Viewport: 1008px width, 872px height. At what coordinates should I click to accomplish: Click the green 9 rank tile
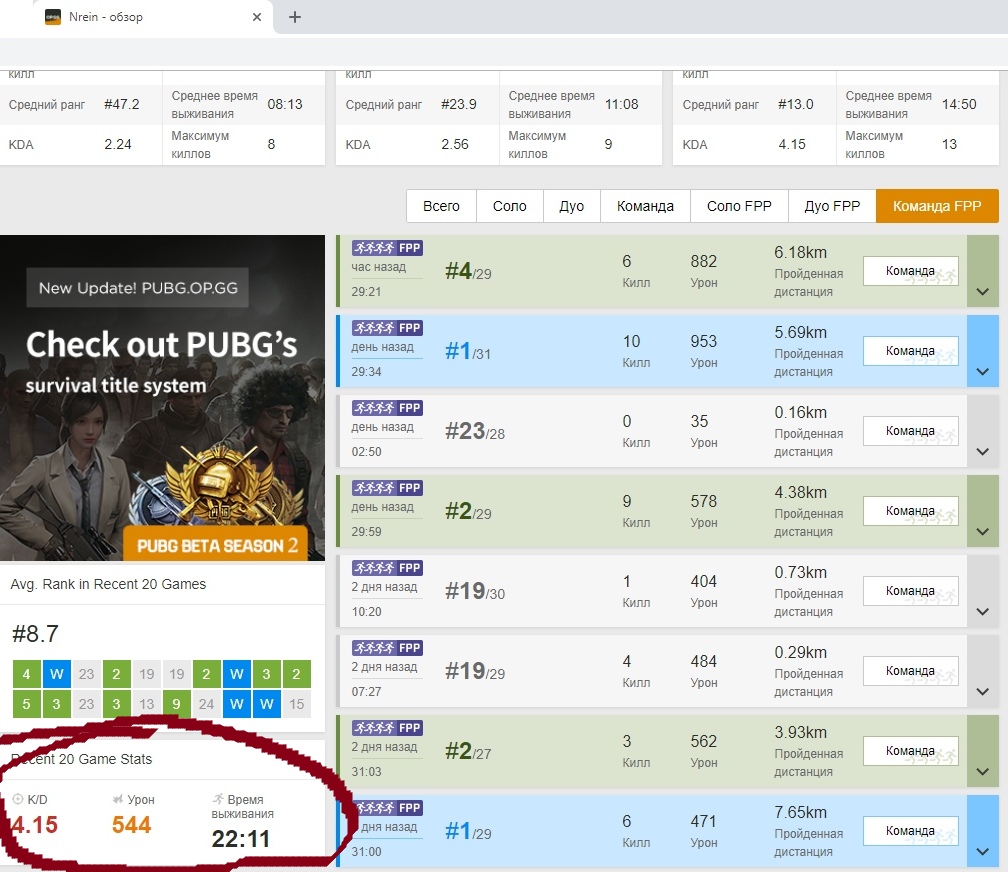[x=177, y=704]
